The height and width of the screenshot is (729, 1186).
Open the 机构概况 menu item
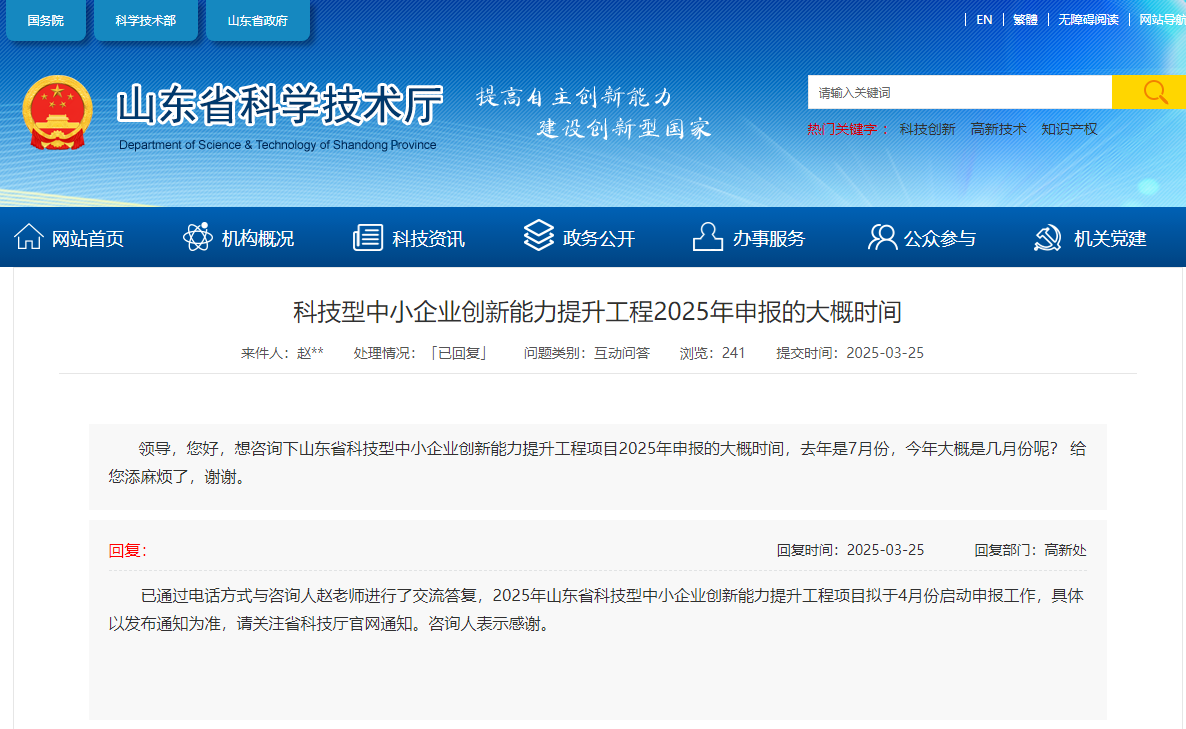pos(258,239)
